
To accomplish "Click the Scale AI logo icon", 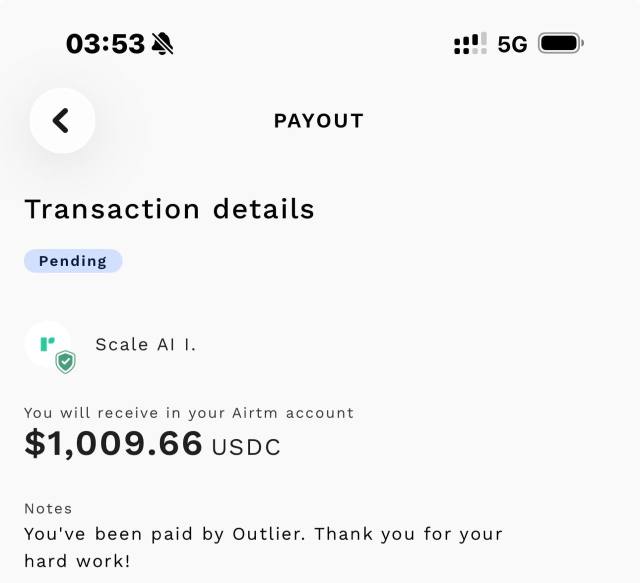I will coord(47,343).
